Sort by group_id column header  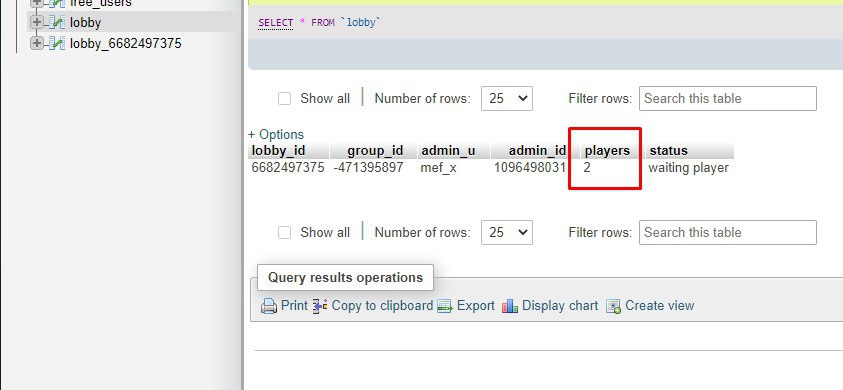[375, 151]
